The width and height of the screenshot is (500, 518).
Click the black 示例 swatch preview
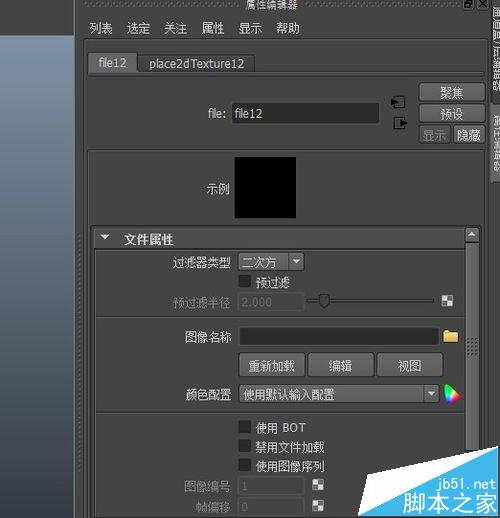click(265, 188)
